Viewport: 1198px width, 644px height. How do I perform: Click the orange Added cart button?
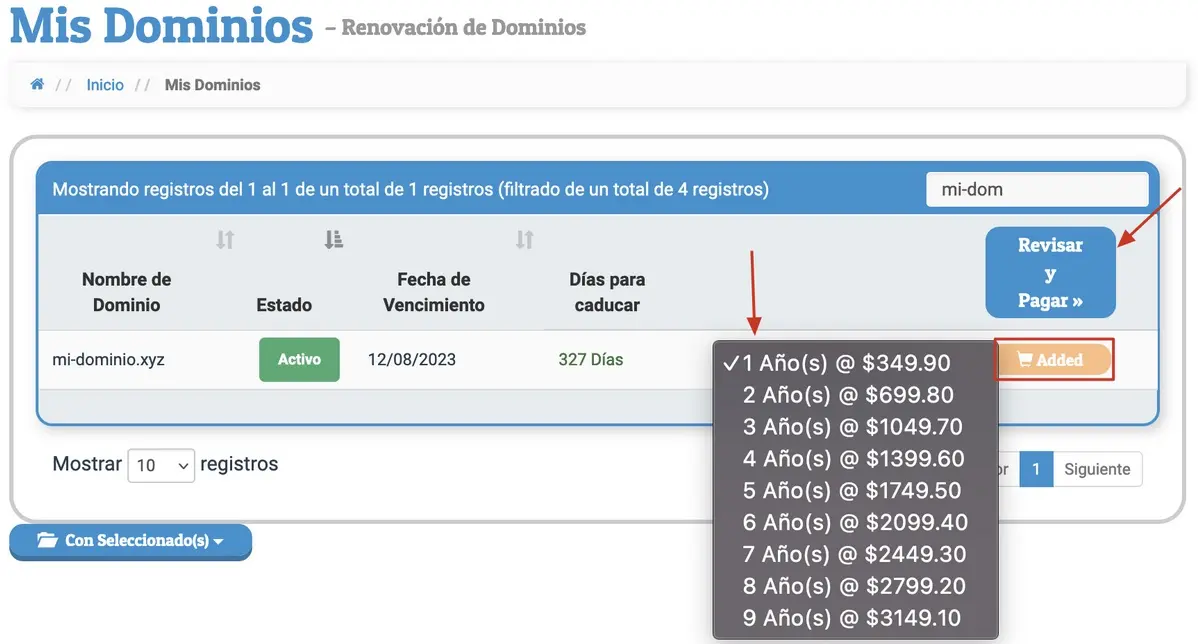(1053, 360)
